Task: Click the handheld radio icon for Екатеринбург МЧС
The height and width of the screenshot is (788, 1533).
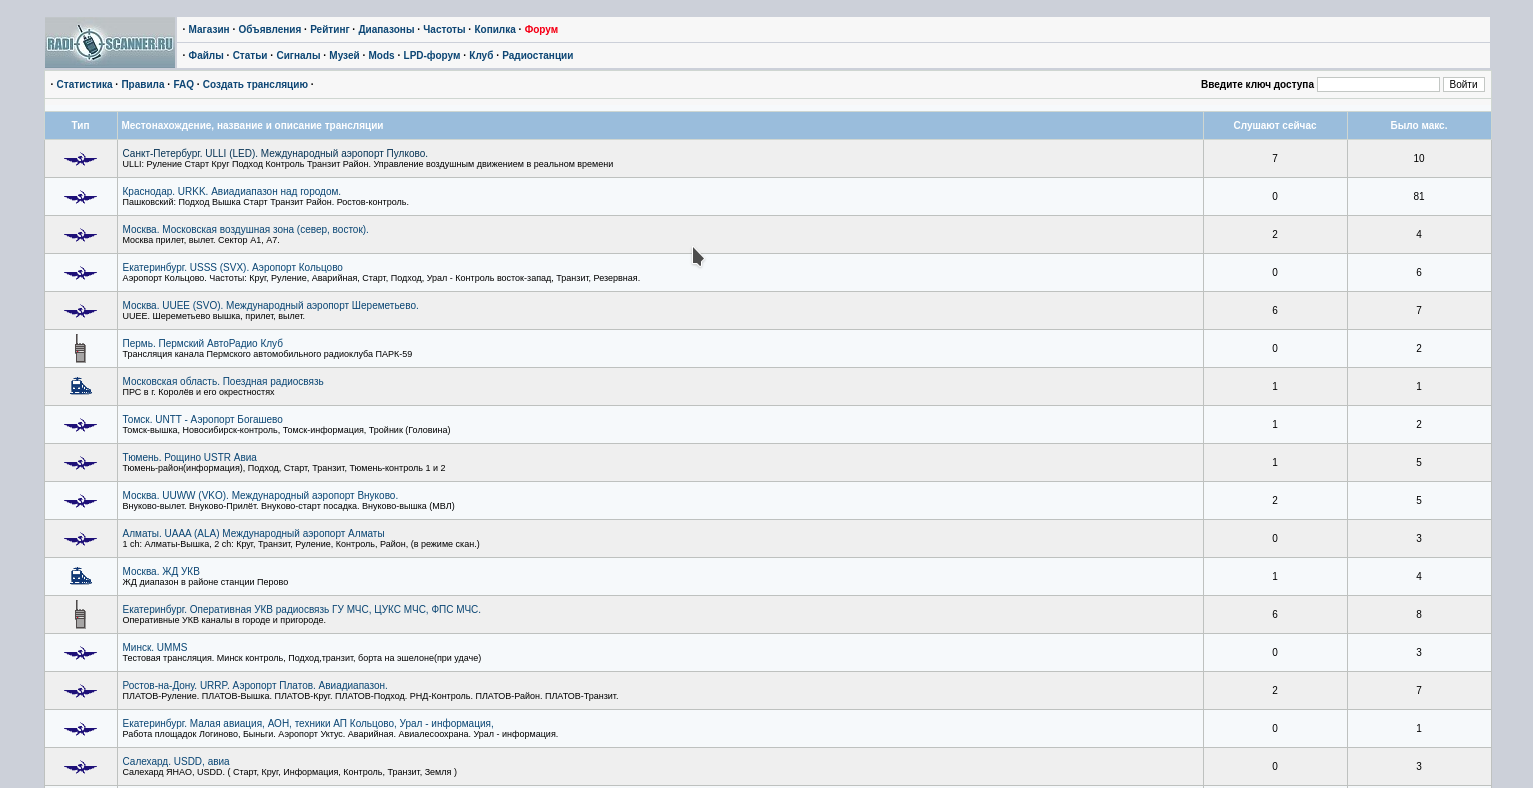Action: point(80,615)
